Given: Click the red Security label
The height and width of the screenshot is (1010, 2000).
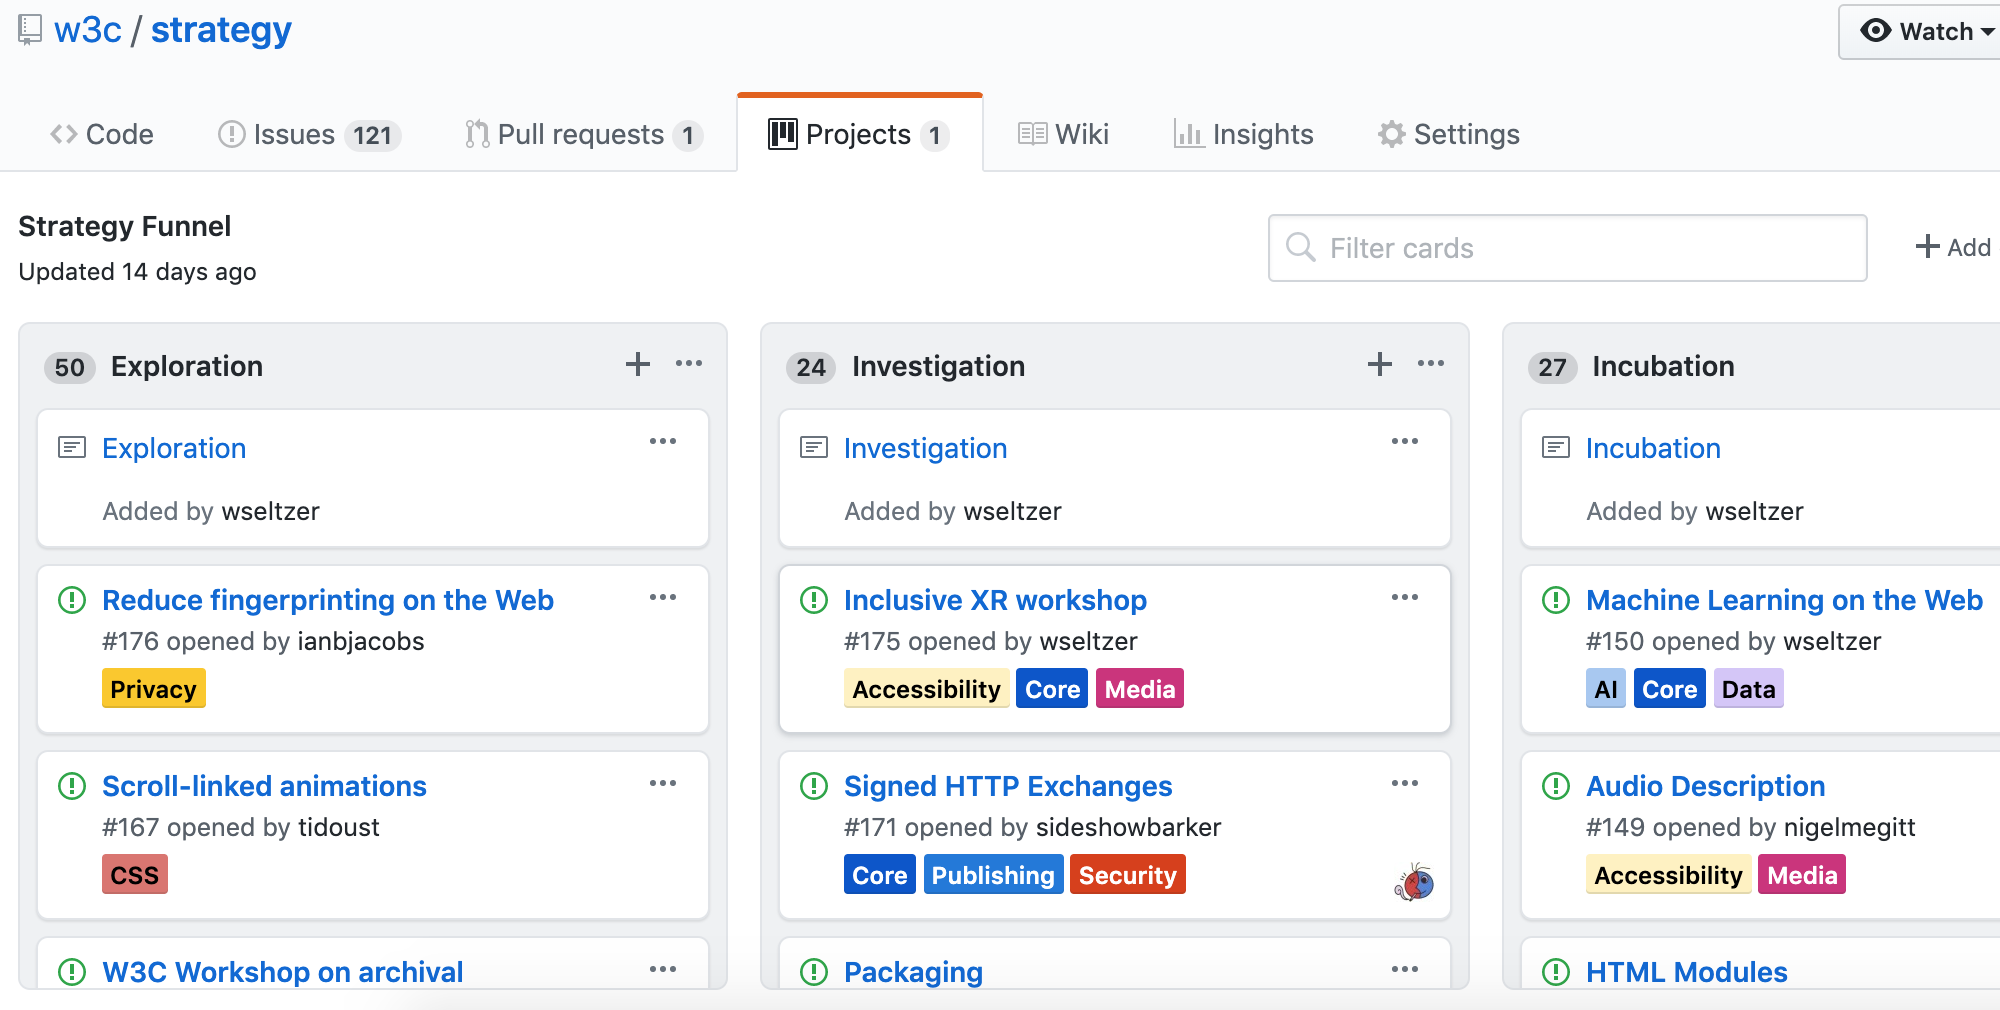Looking at the screenshot, I should point(1127,875).
